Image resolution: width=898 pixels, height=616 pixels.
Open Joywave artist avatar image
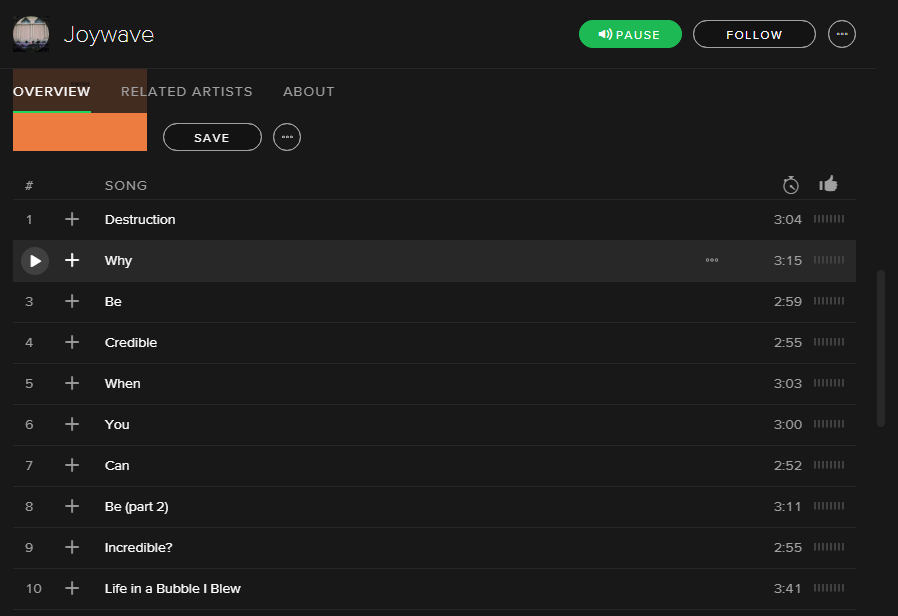point(31,34)
